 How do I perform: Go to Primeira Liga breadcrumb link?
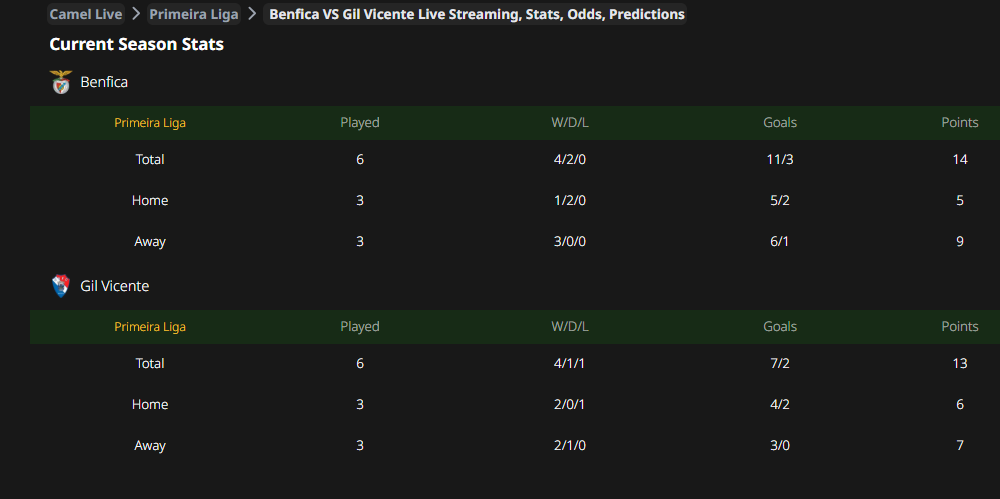(x=194, y=14)
